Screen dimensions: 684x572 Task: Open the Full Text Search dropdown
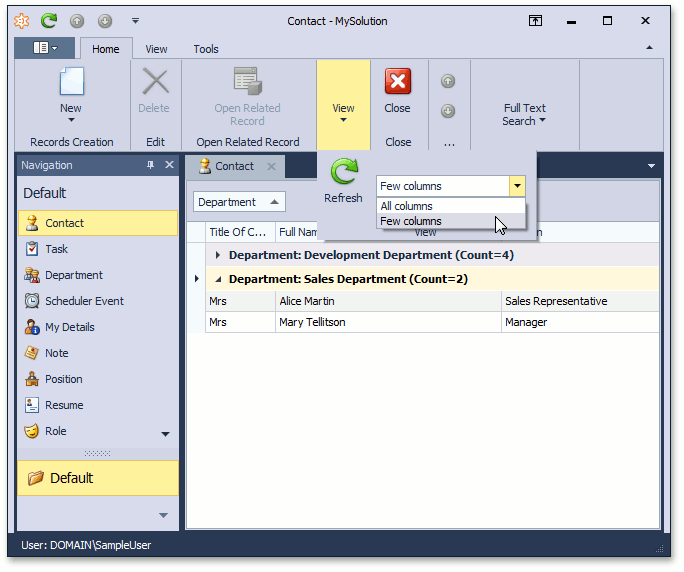(524, 114)
